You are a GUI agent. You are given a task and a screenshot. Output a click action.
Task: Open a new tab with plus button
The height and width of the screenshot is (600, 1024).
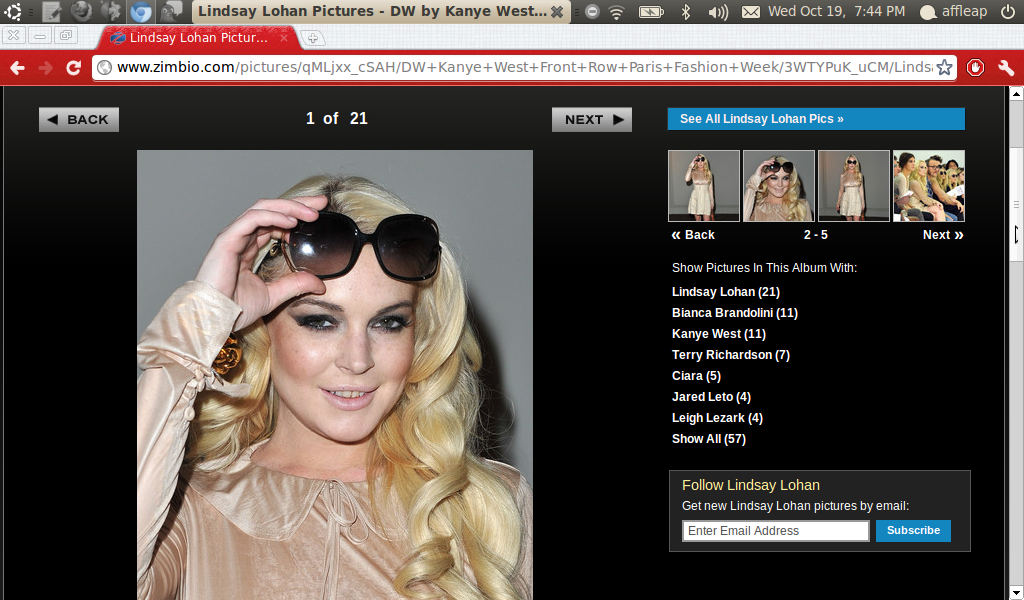313,38
